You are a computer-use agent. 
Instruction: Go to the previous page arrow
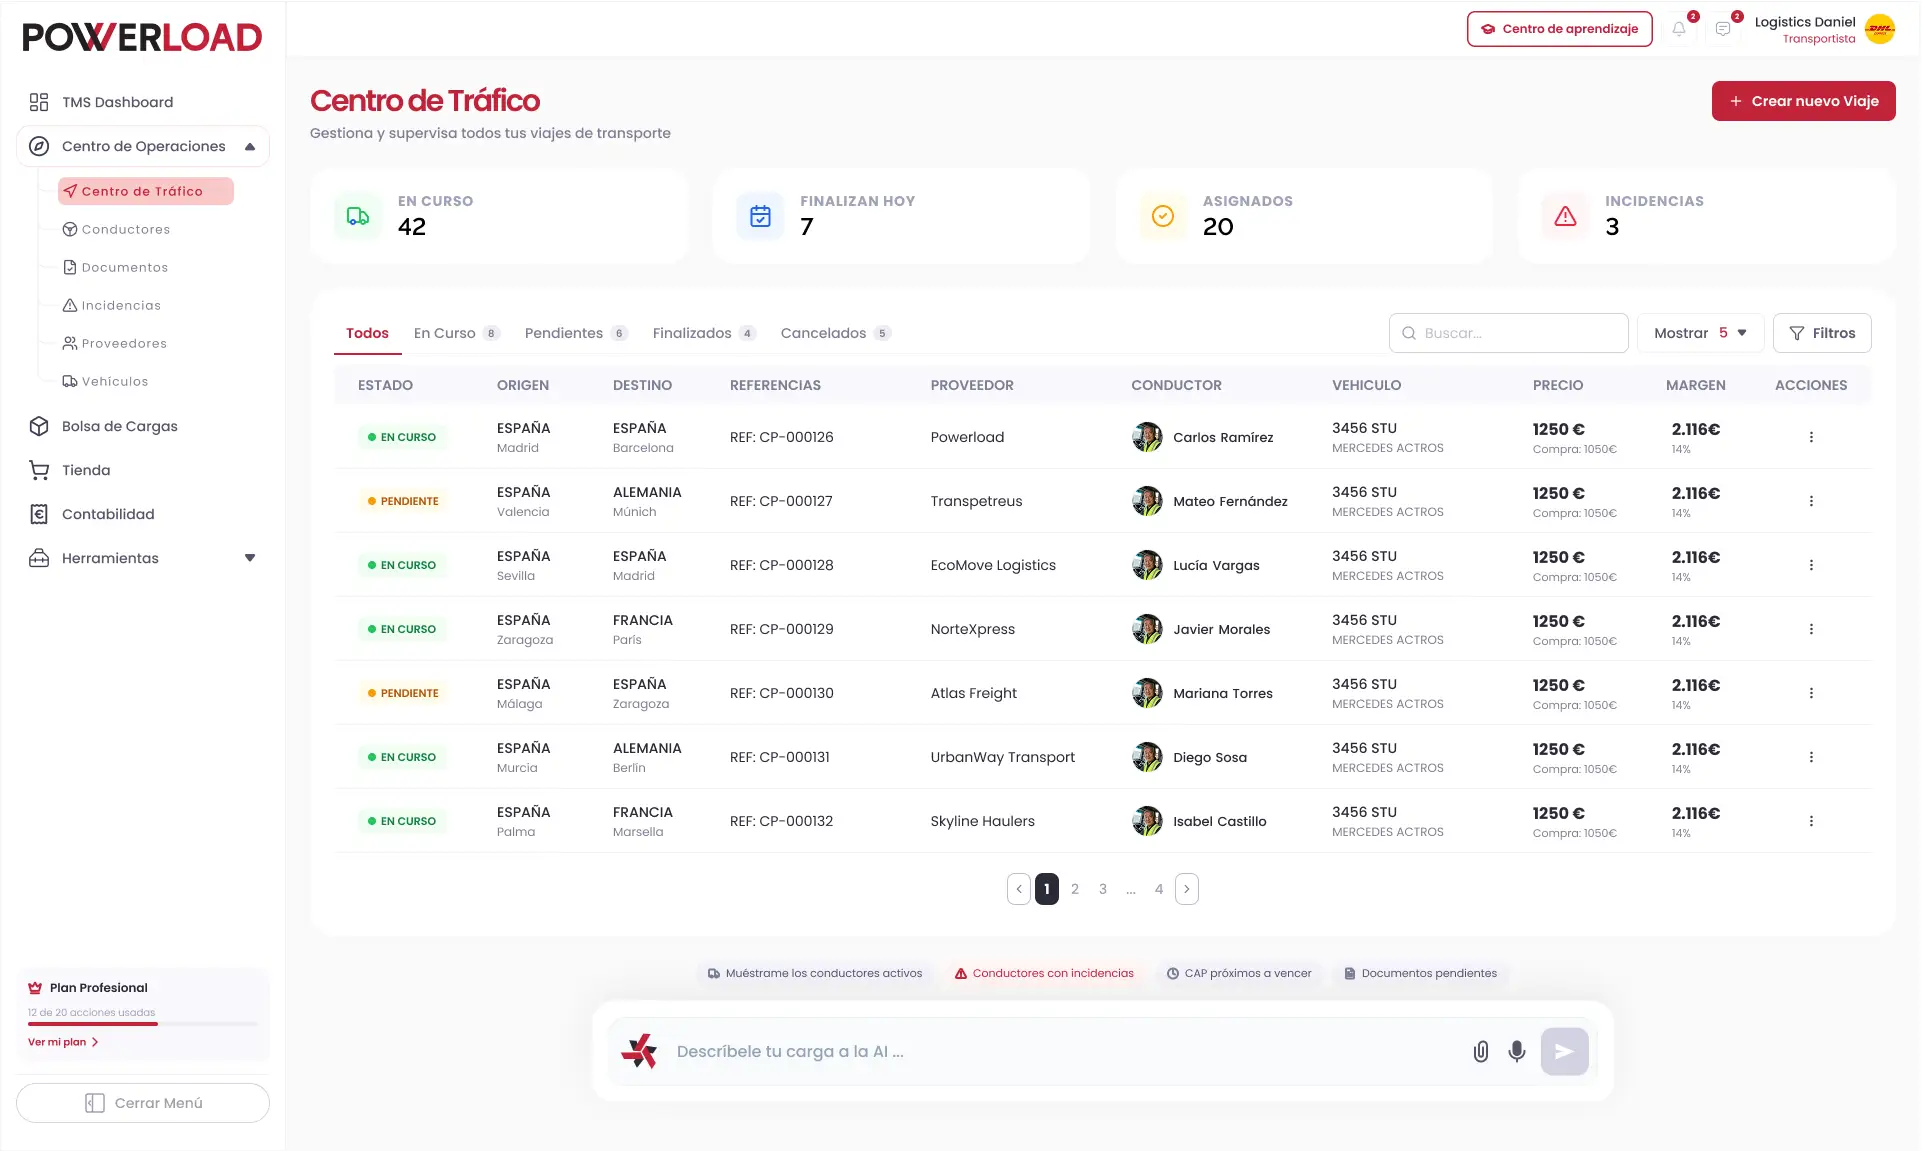(1019, 889)
